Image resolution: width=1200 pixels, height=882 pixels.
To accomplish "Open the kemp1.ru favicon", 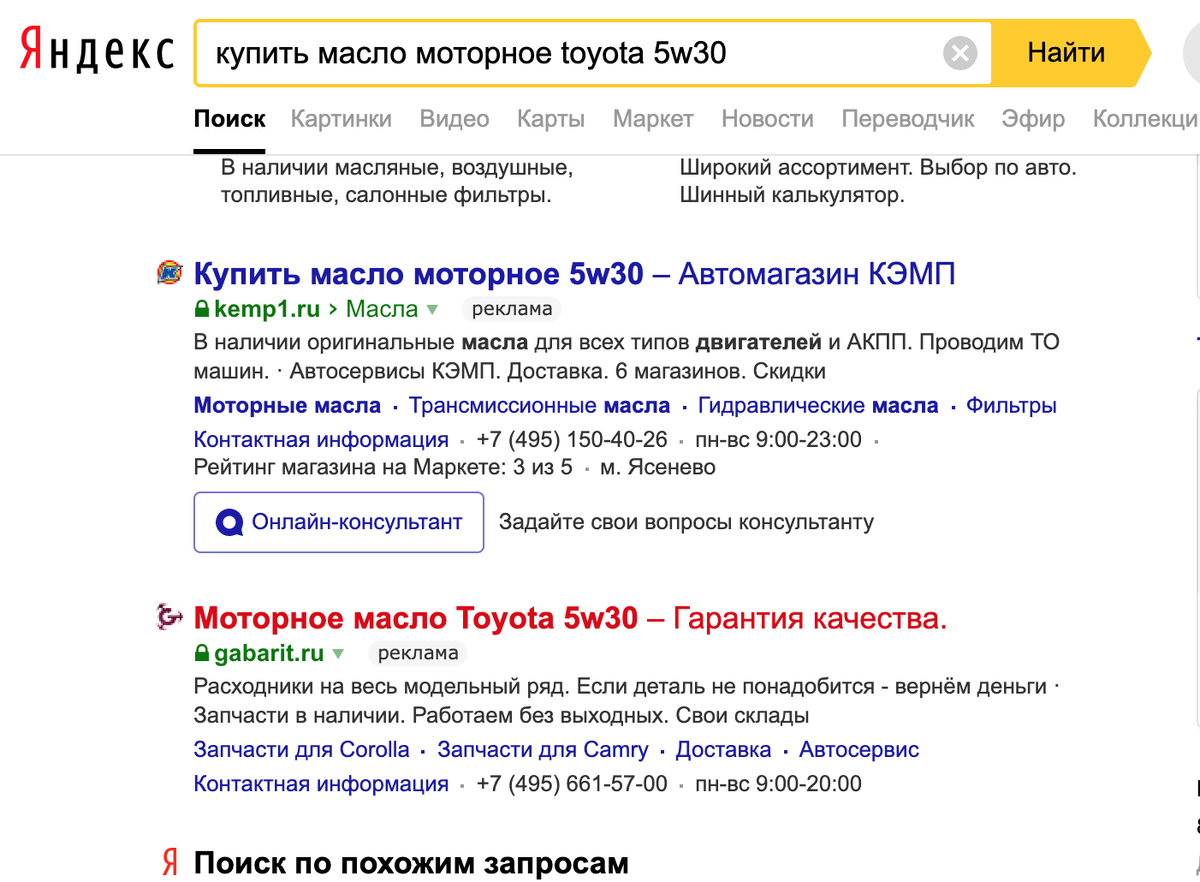I will click(x=170, y=272).
